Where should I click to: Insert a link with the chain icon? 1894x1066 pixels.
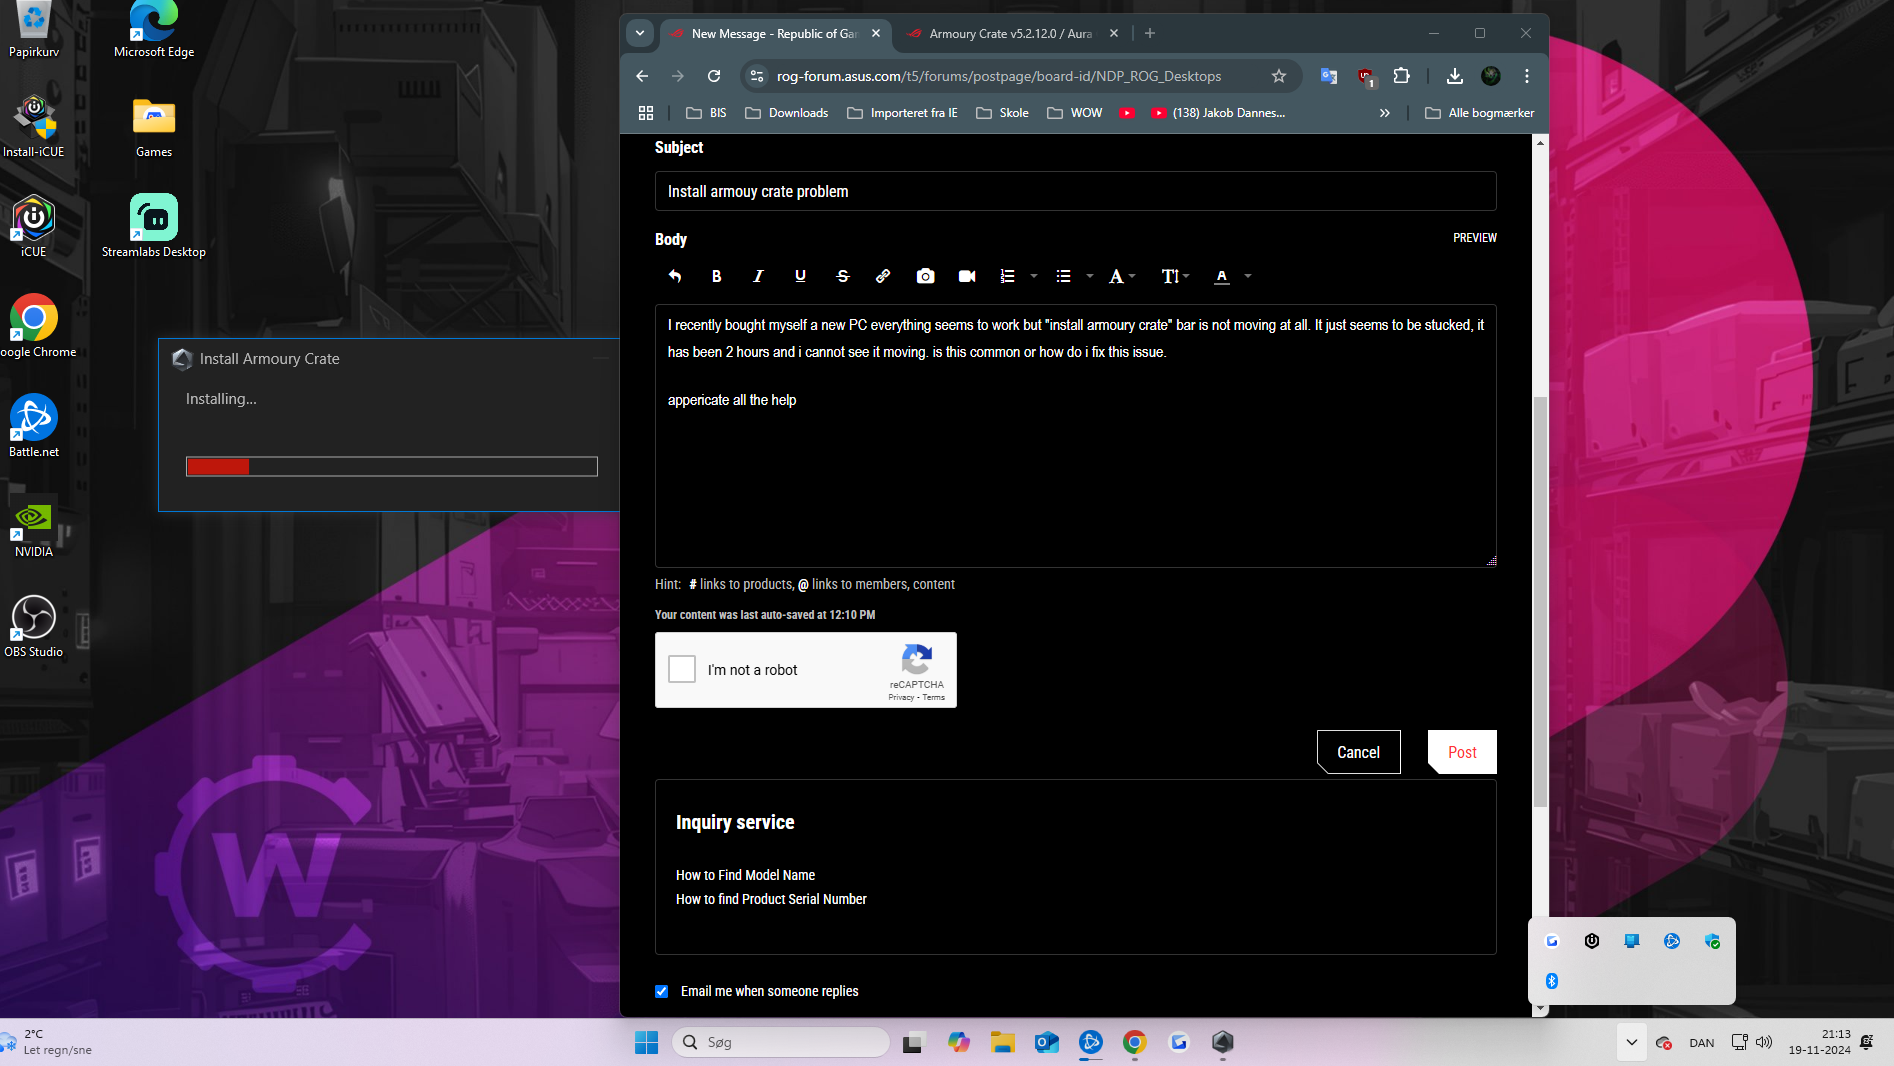883,276
